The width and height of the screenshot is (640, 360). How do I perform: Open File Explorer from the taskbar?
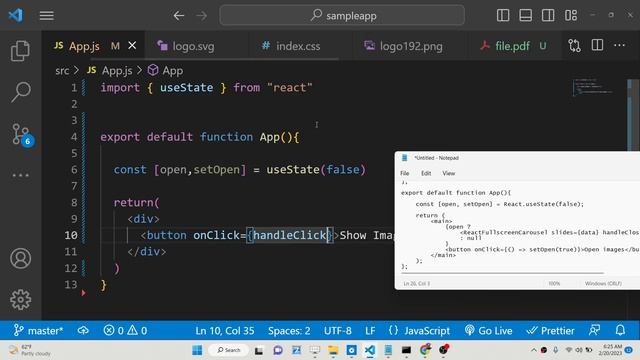point(333,350)
